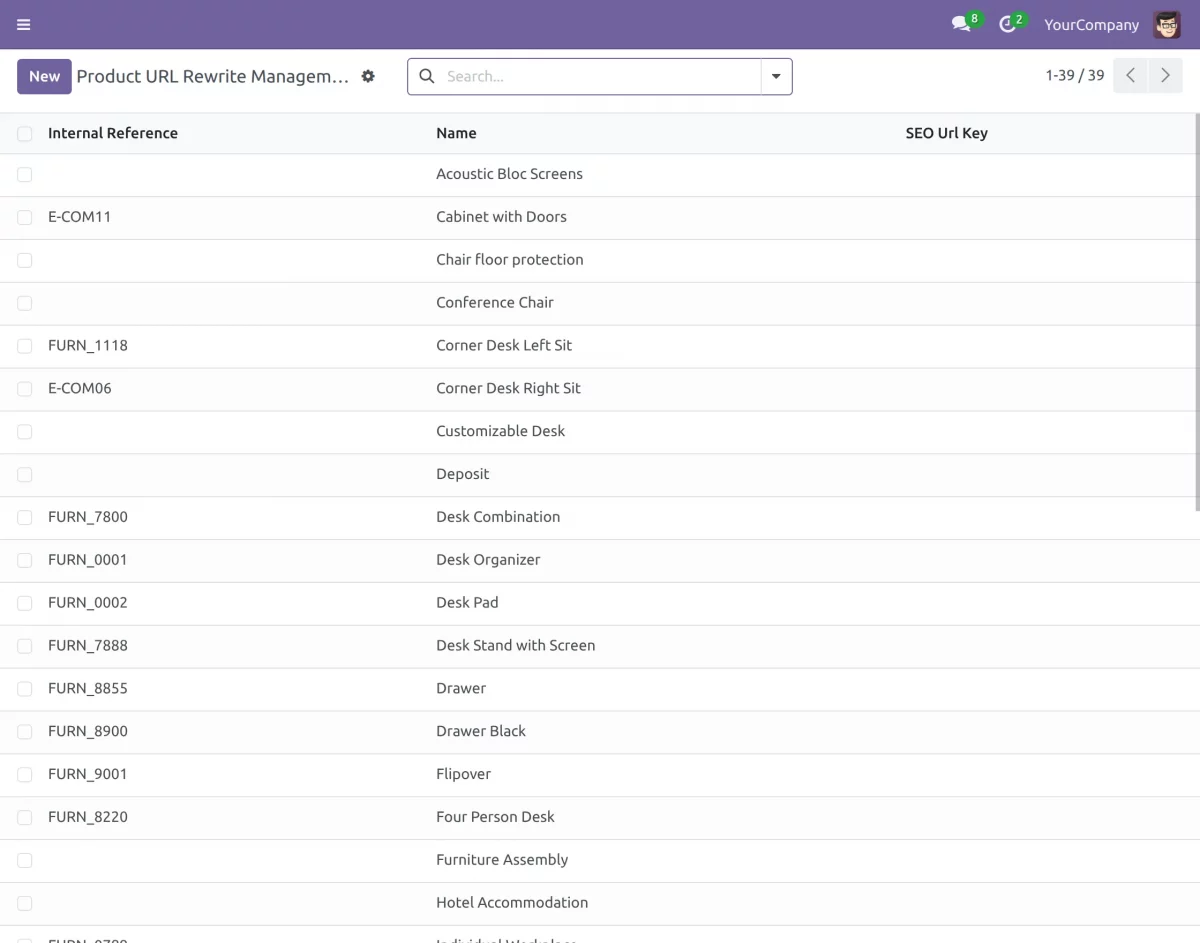Check the checkbox for FURN_1118 row
1200x943 pixels.
point(24,345)
